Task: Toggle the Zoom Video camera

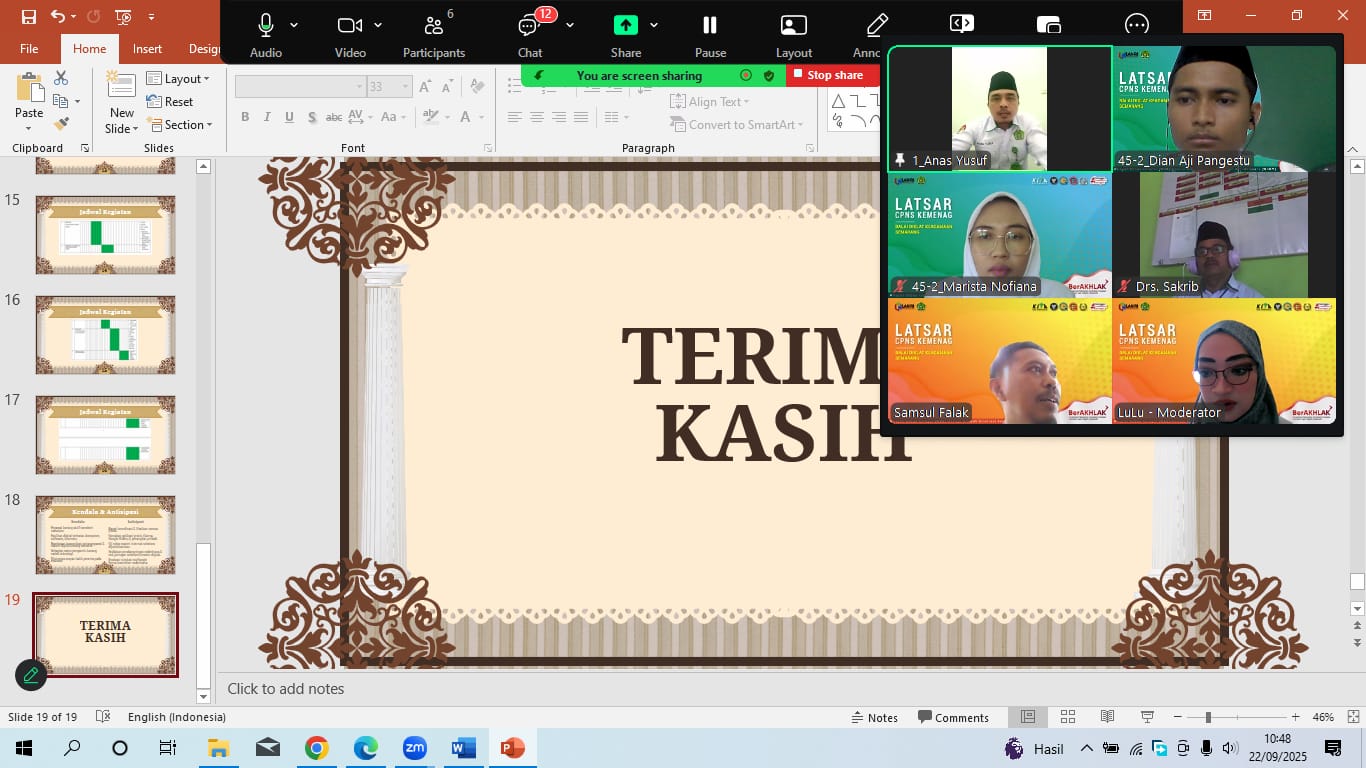Action: 349,36
